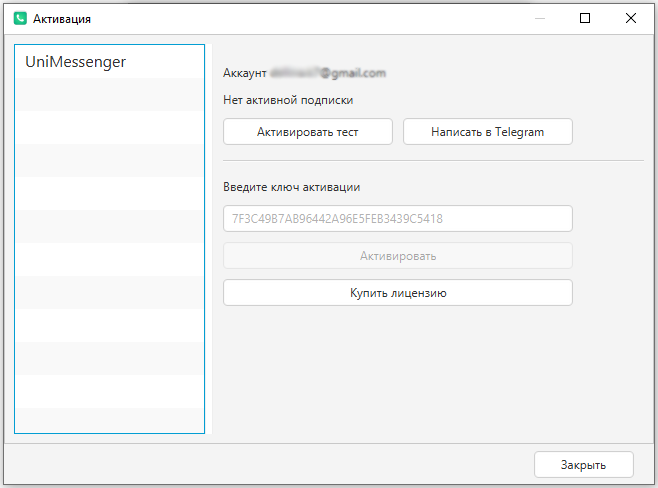658x488 pixels.
Task: Click the blurred gmail account address
Action: (x=328, y=73)
